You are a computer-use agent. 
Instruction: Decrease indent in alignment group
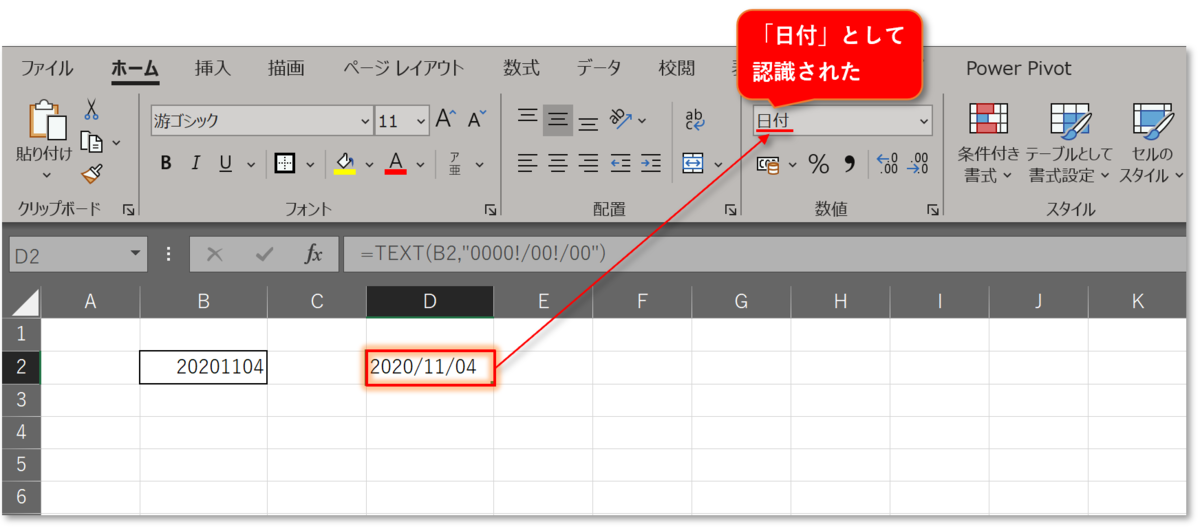621,163
